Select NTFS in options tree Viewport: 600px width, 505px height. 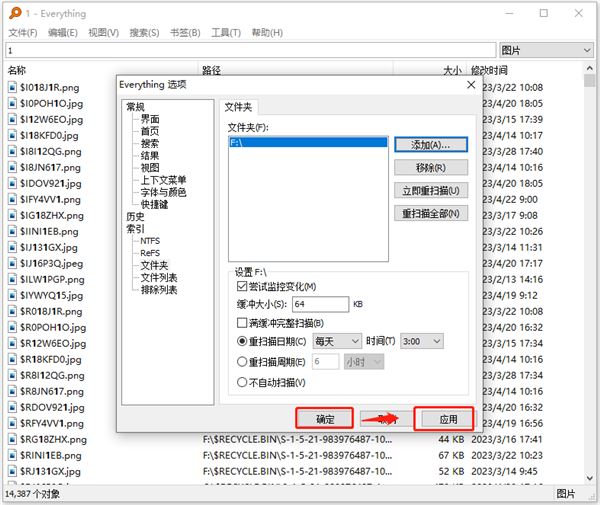150,241
